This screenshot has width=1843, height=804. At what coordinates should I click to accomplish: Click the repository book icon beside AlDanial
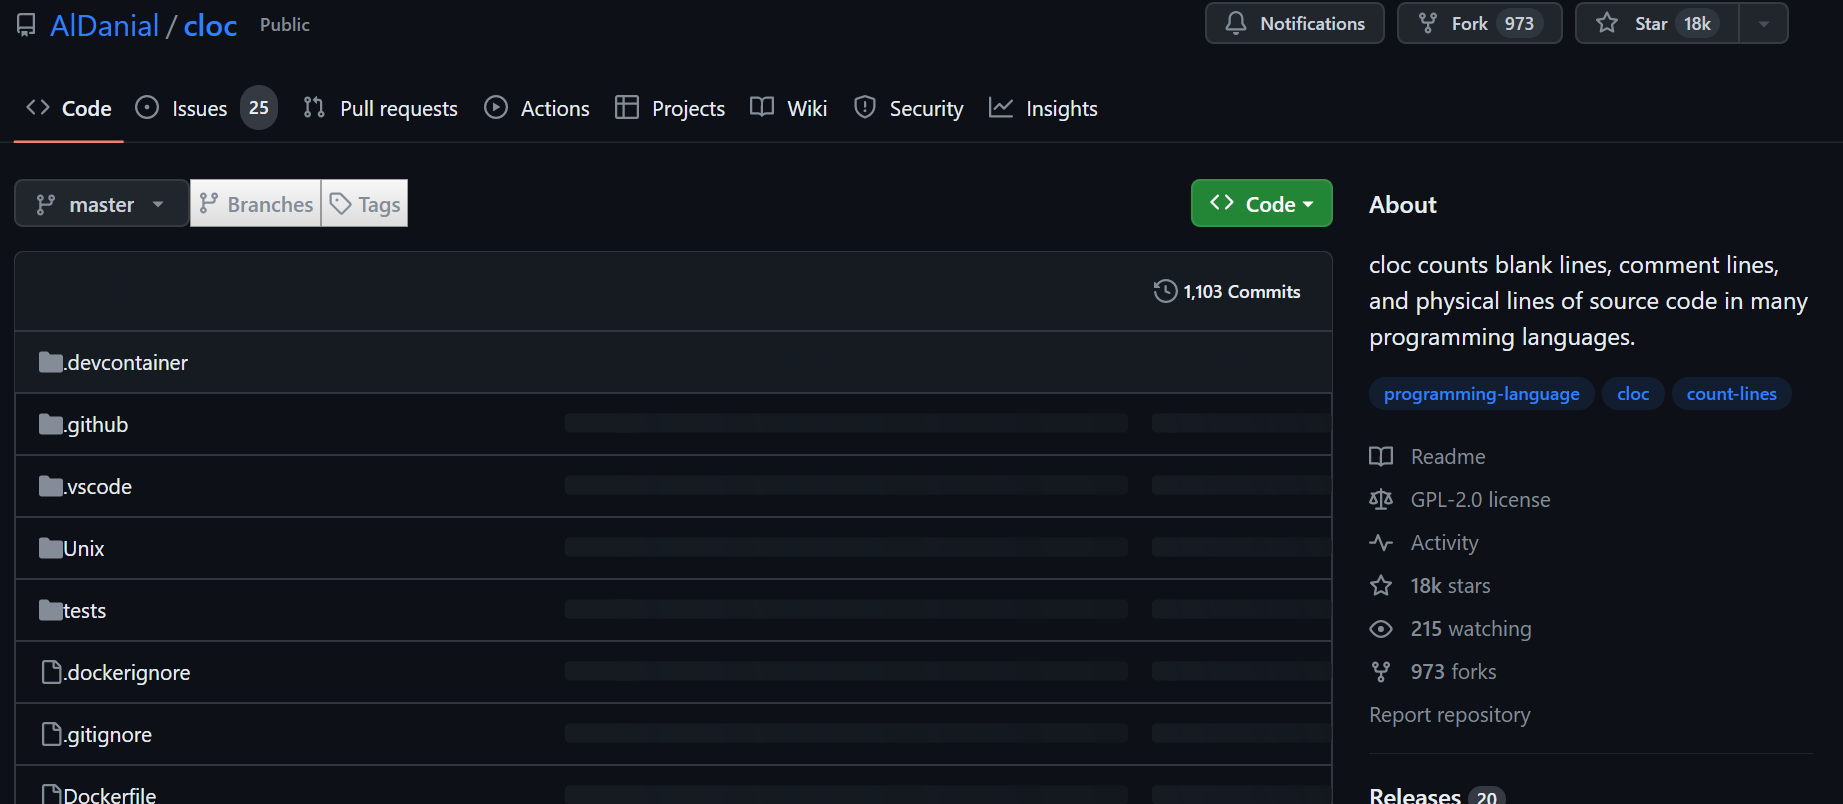click(x=26, y=25)
